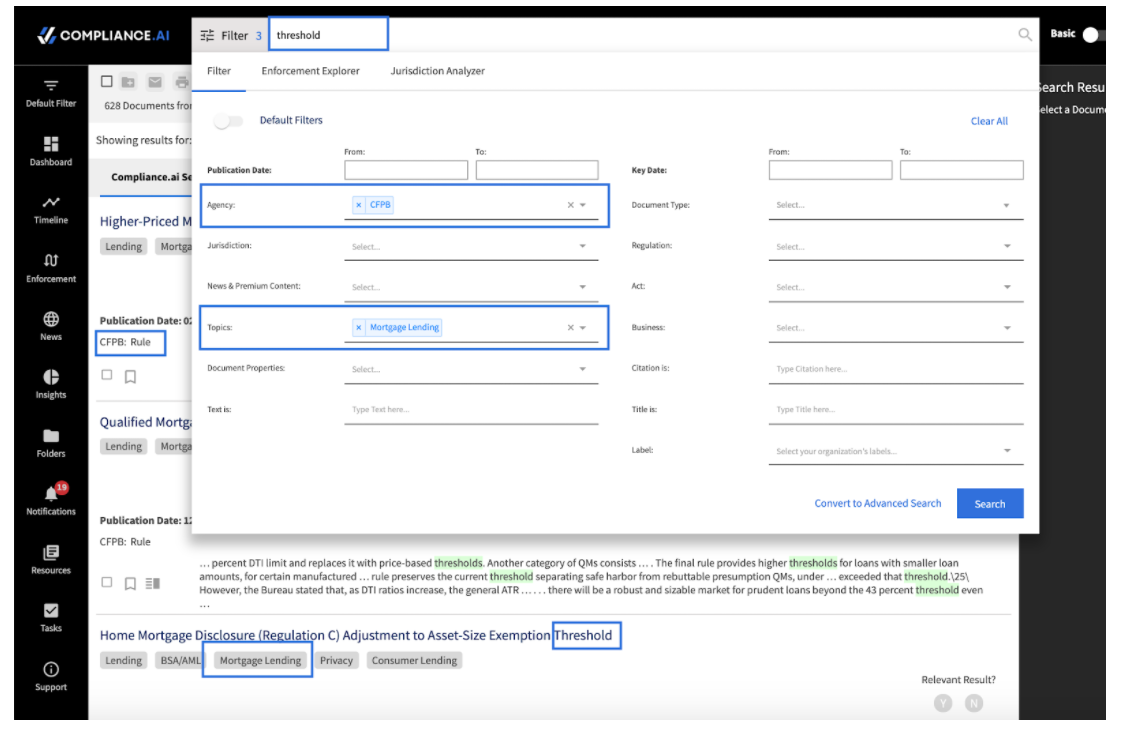The image size is (1123, 731).
Task: Open the Higher-Priced document title
Action: (145, 221)
